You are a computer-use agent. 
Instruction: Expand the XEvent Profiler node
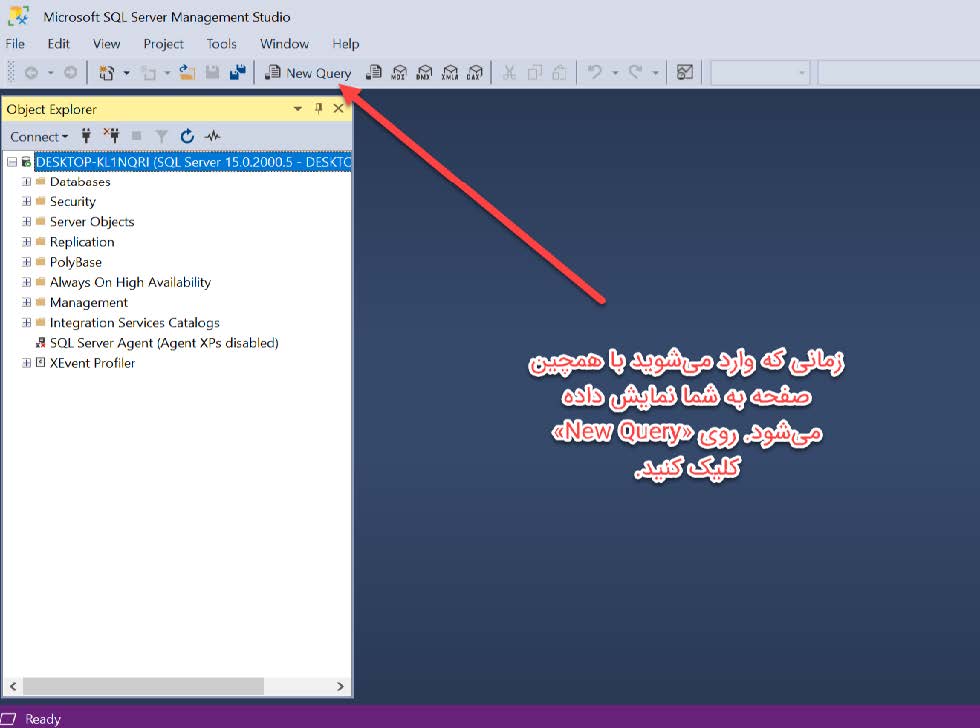(26, 363)
